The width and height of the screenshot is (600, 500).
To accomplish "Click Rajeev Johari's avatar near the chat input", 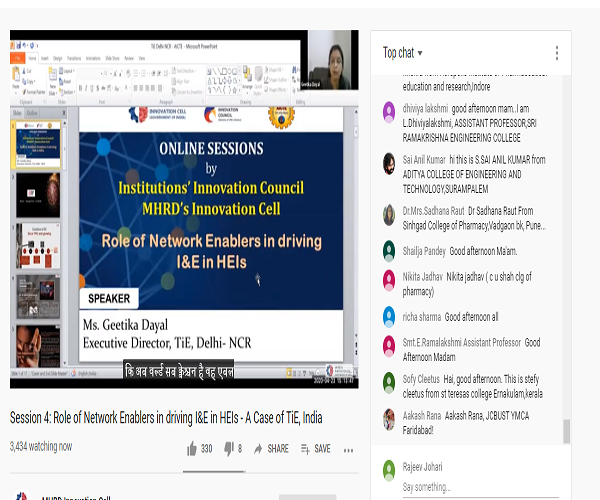I will (389, 470).
